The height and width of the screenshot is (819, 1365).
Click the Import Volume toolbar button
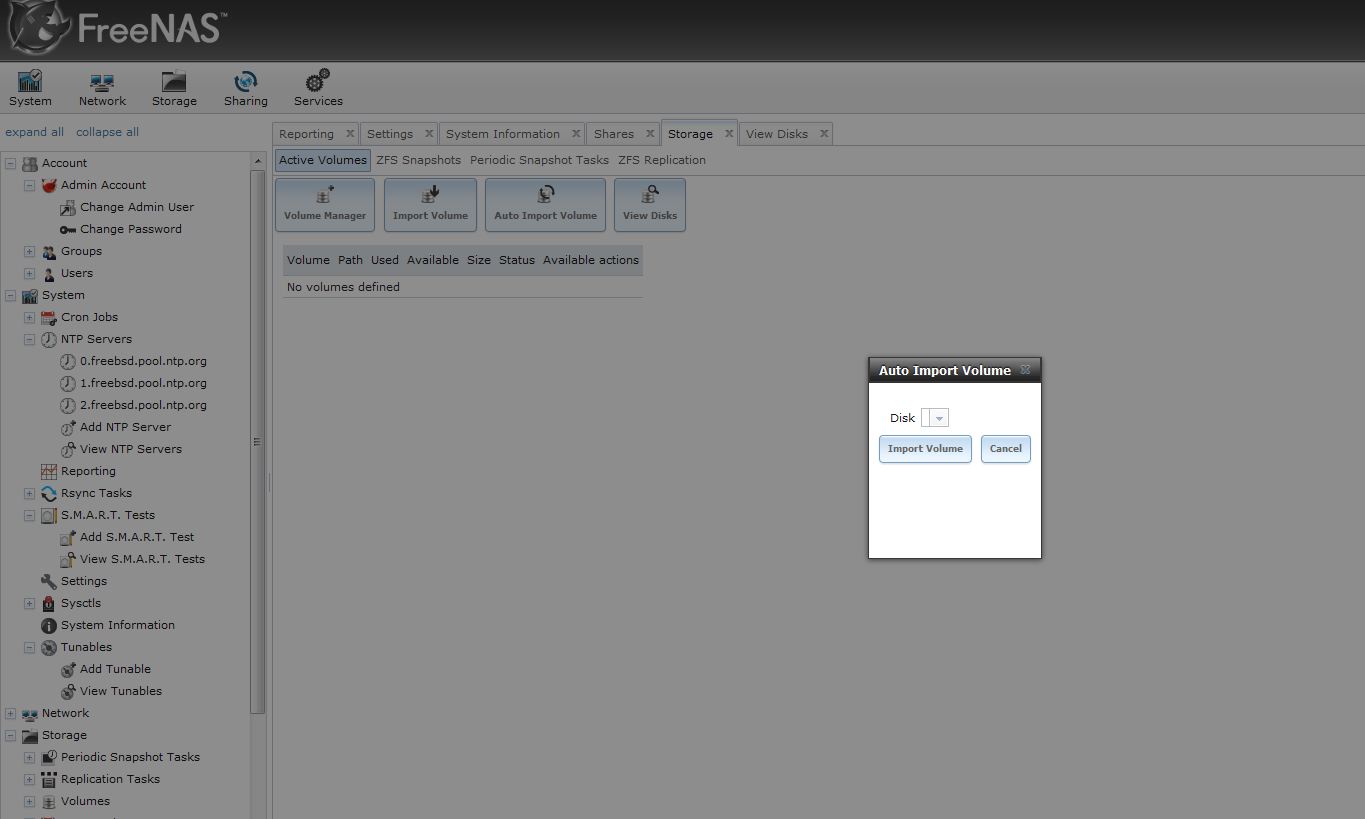[430, 205]
